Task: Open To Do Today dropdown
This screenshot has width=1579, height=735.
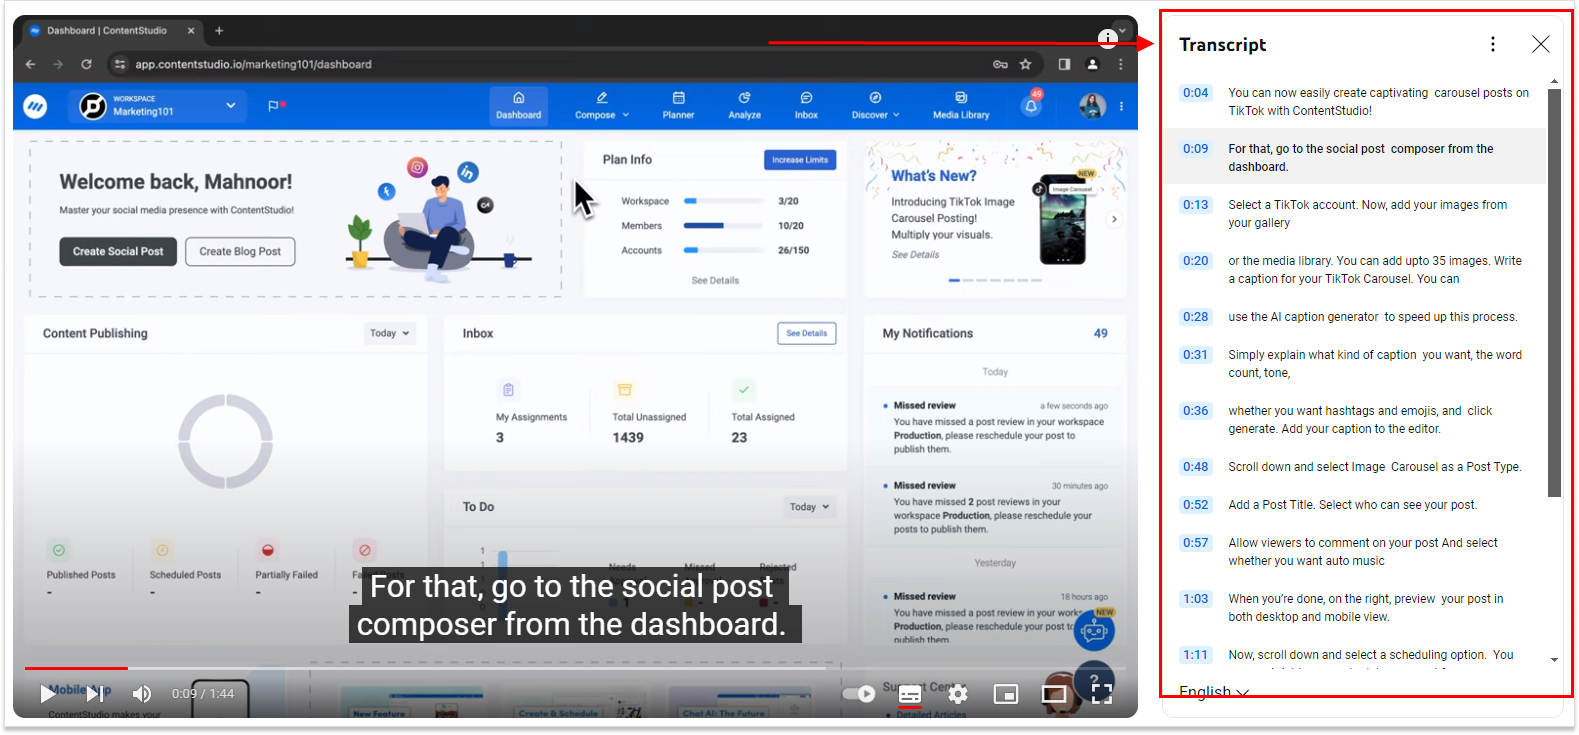Action: pyautogui.click(x=809, y=507)
